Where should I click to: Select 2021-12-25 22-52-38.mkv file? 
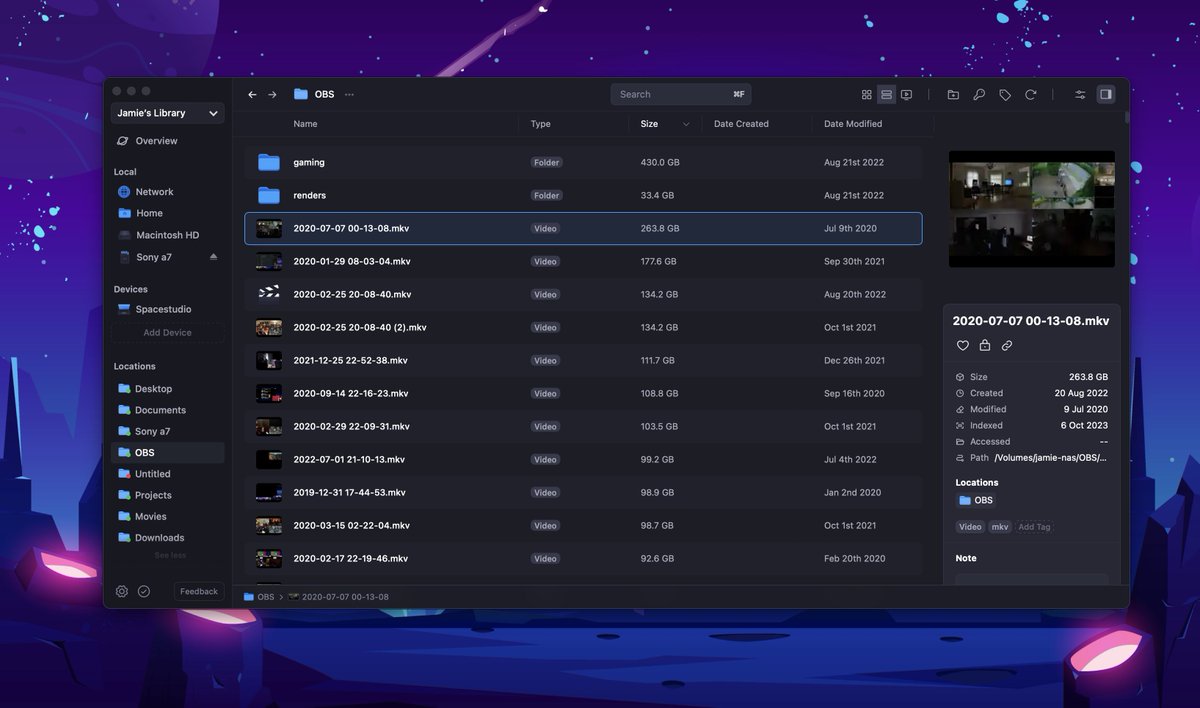[x=583, y=360]
